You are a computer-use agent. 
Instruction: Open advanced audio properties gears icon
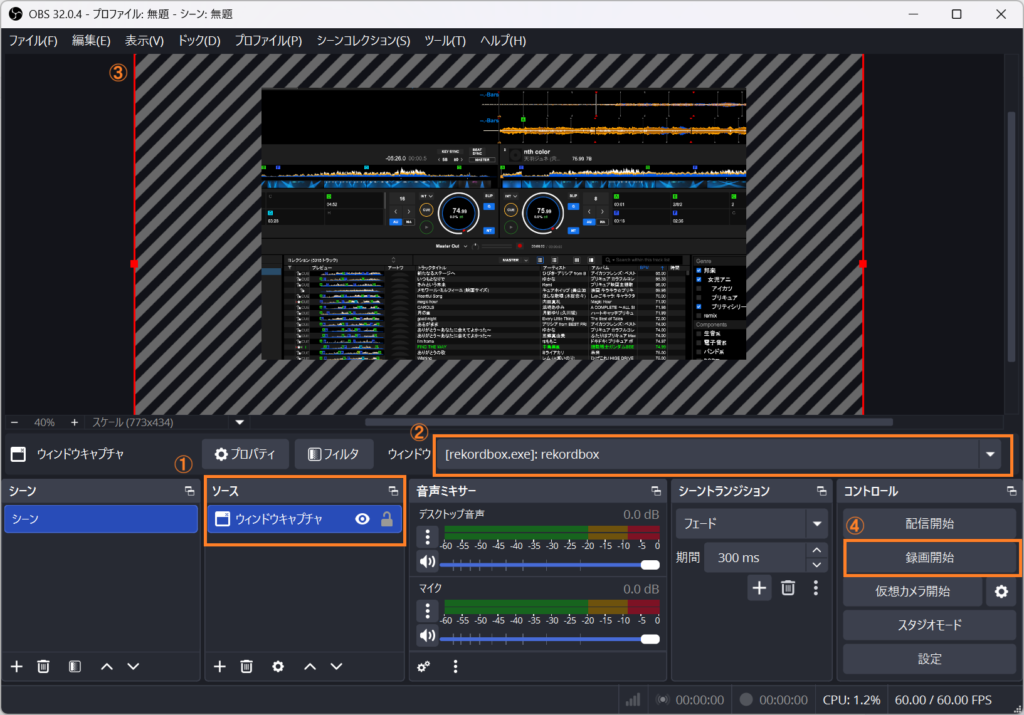tap(424, 666)
